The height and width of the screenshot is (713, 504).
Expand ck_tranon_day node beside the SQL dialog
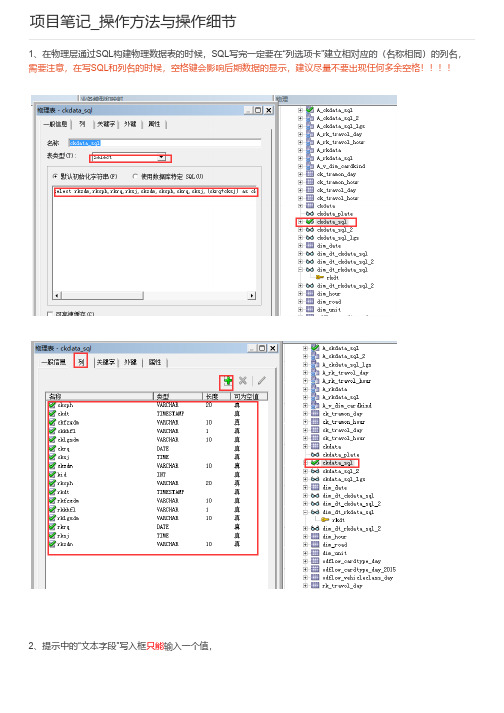[300, 174]
